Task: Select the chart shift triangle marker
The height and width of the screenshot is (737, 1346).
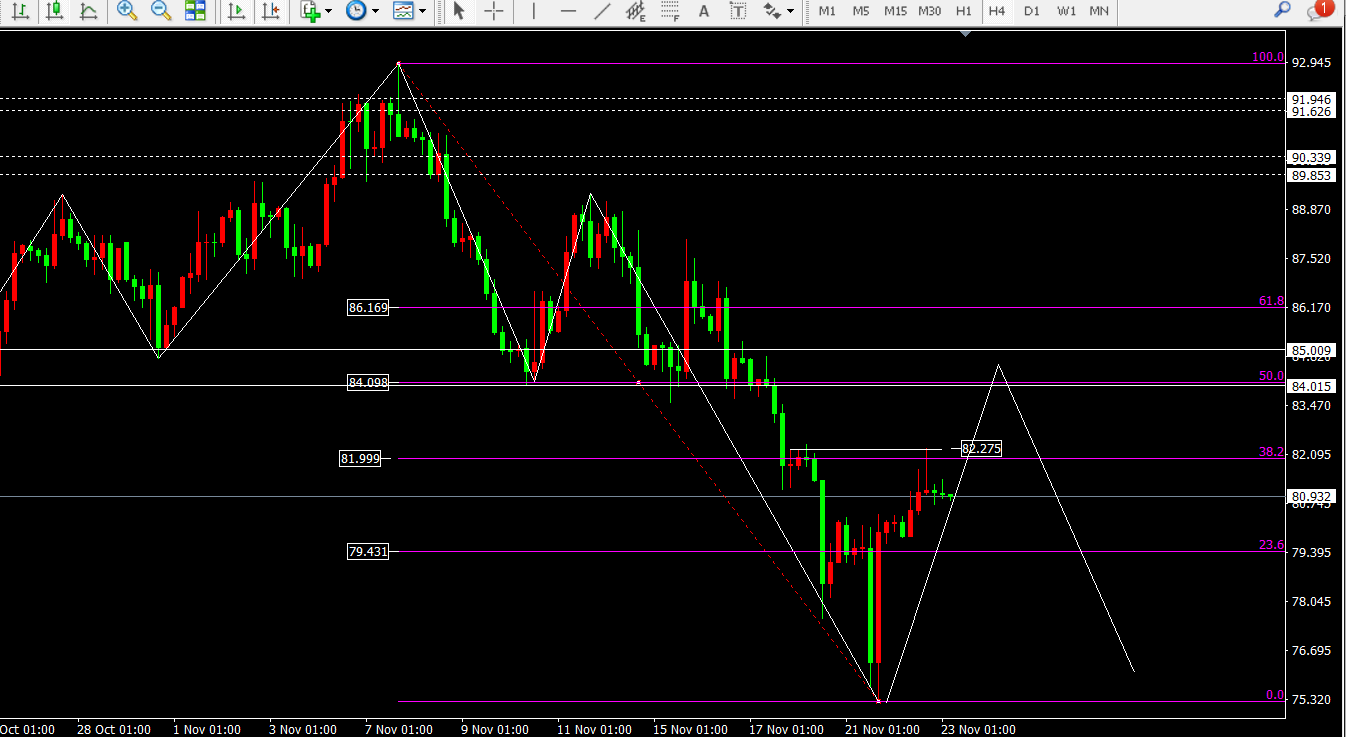Action: [965, 34]
